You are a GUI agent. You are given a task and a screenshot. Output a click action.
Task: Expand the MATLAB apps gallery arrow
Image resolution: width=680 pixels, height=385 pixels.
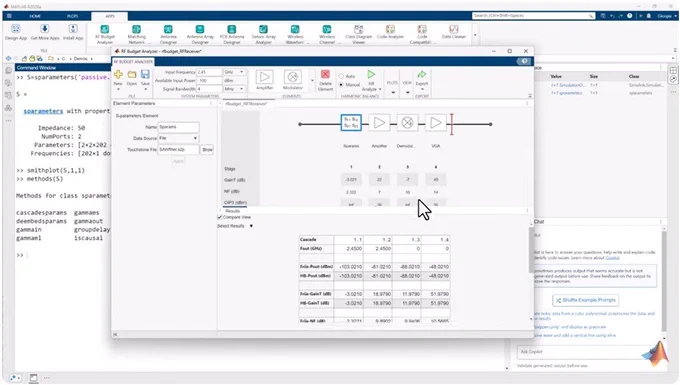point(475,35)
